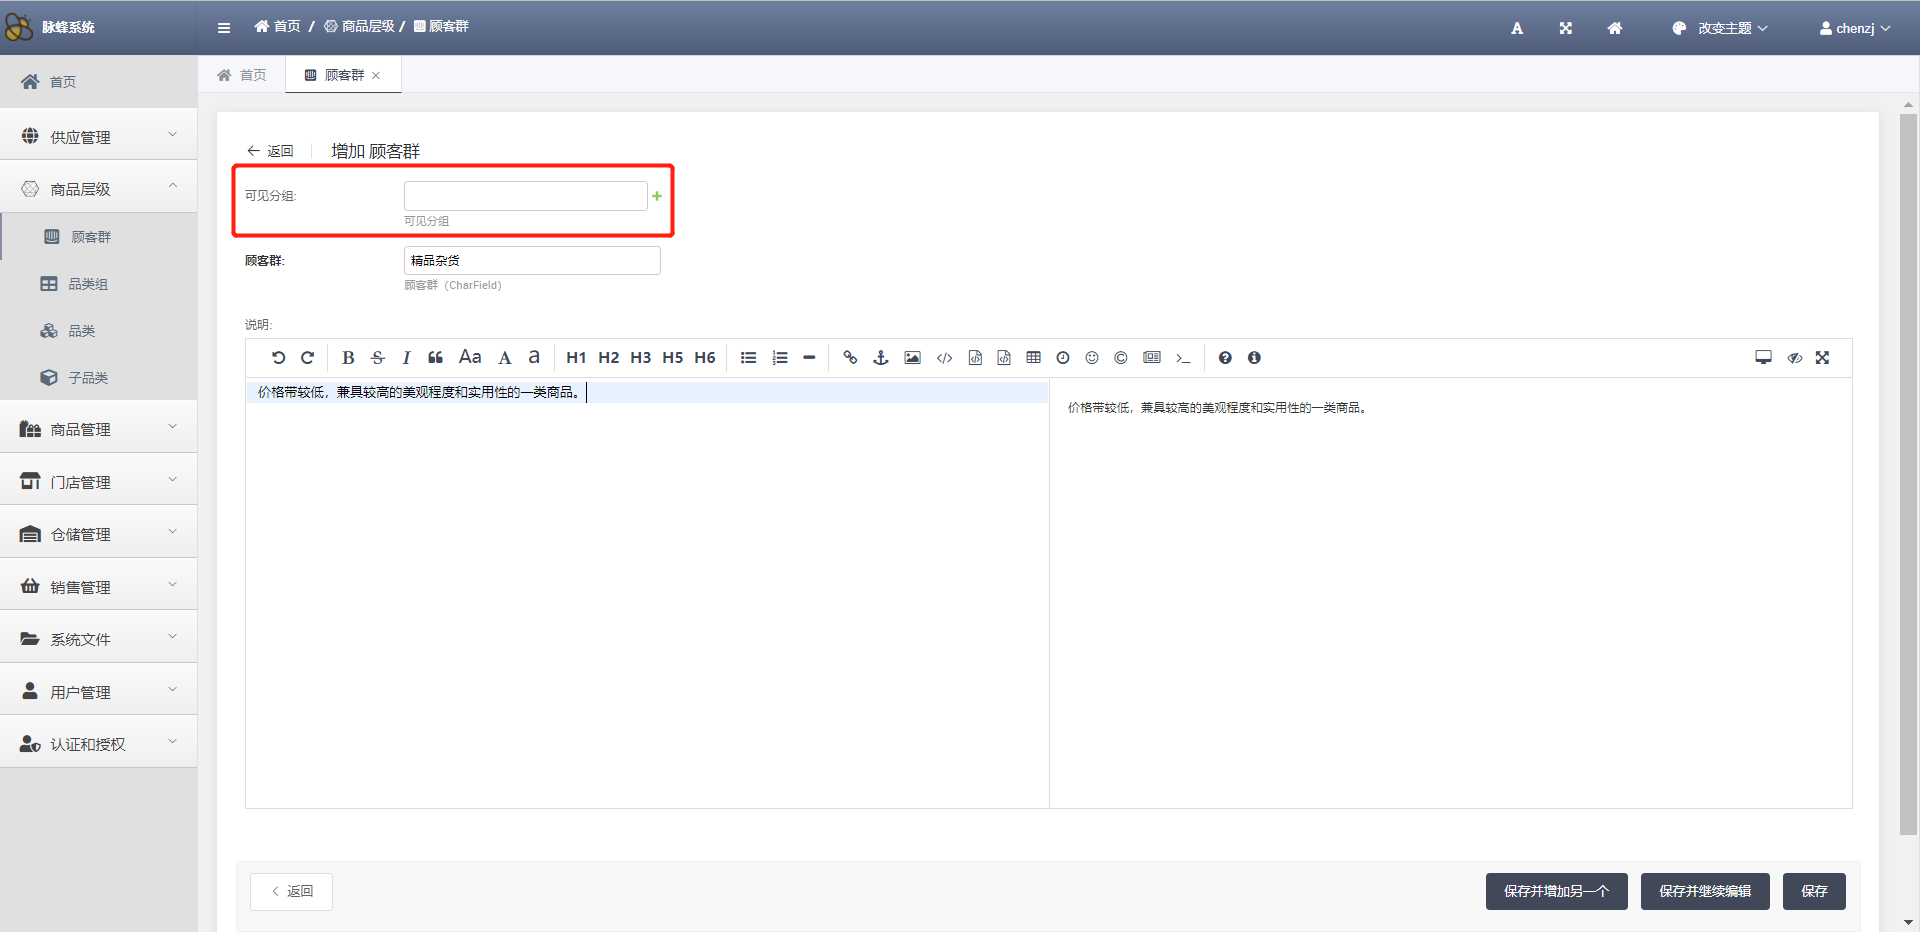
Task: Click the undo icon in editor toolbar
Action: pos(278,358)
